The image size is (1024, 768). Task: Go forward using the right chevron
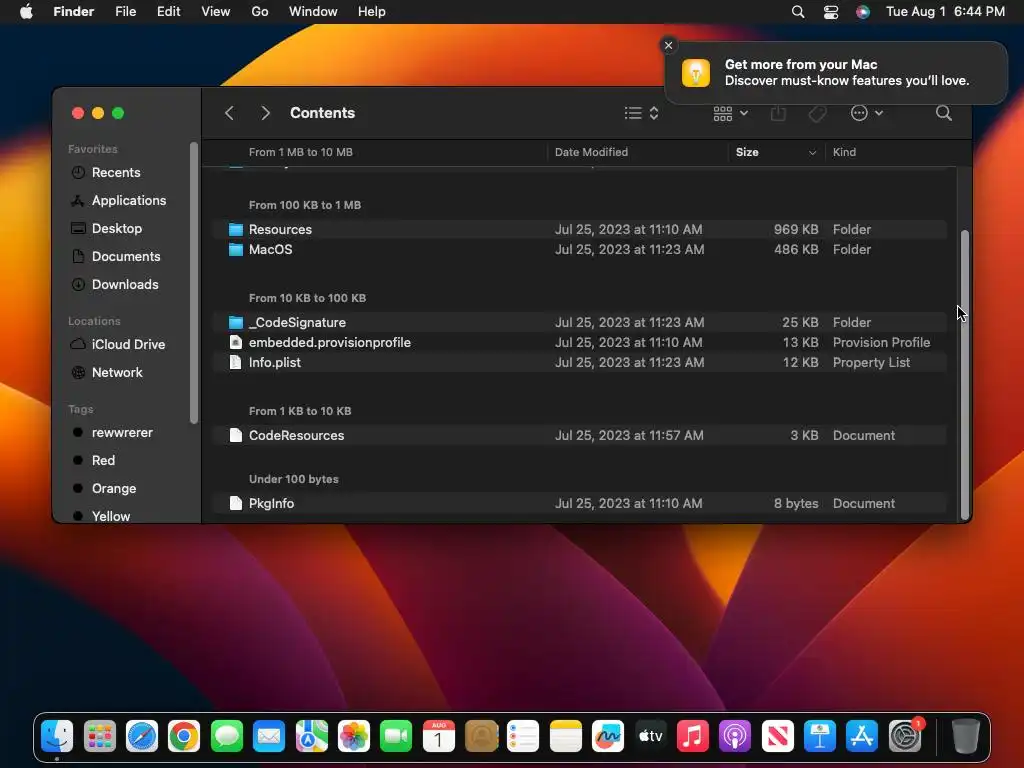pyautogui.click(x=265, y=113)
